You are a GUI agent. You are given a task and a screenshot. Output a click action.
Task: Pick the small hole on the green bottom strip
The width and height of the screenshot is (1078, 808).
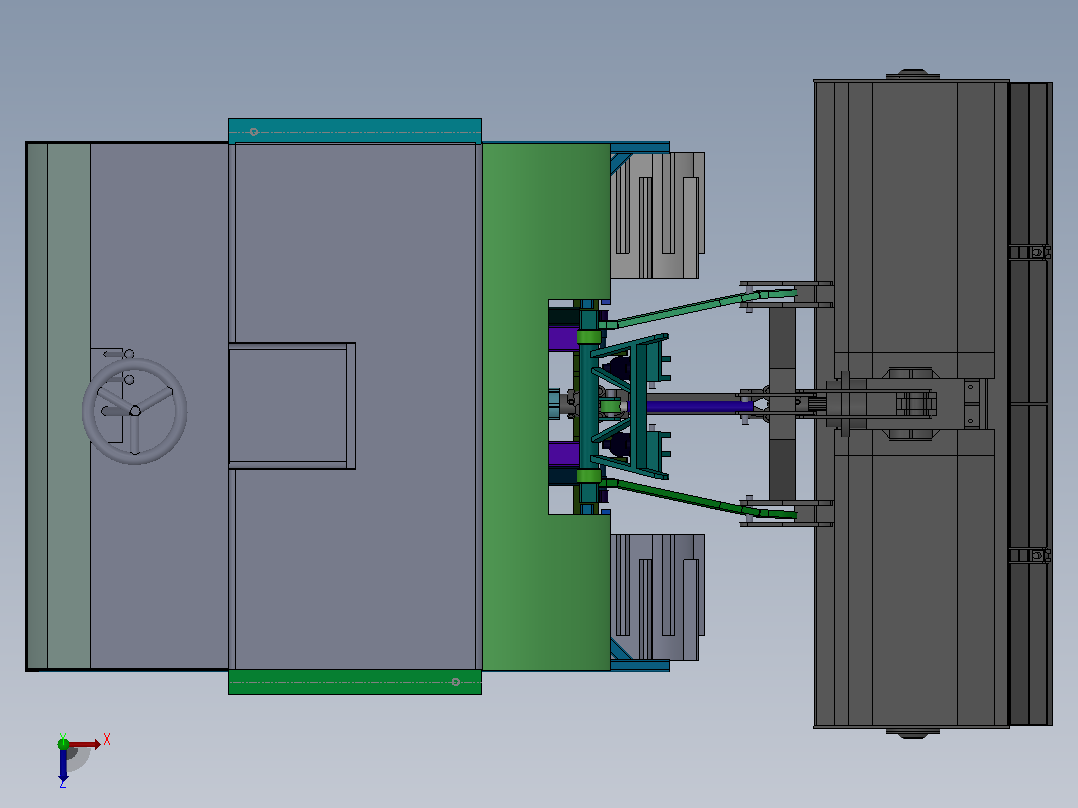(456, 682)
